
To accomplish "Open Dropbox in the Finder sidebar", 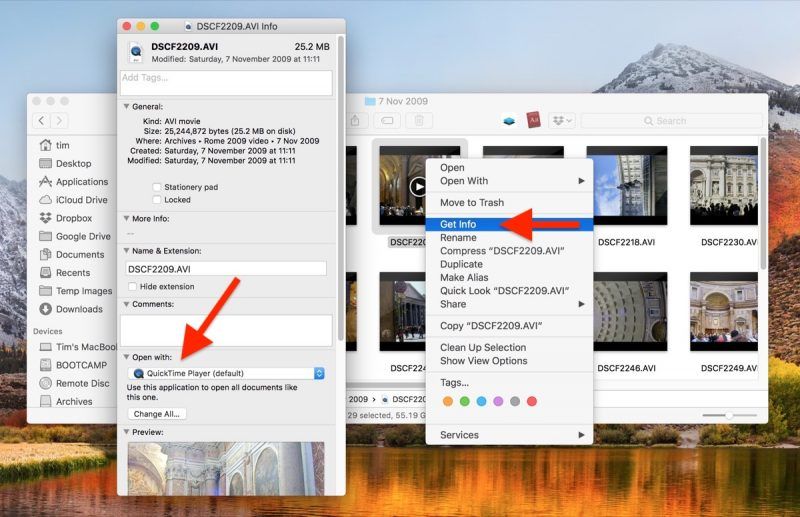I will (73, 218).
